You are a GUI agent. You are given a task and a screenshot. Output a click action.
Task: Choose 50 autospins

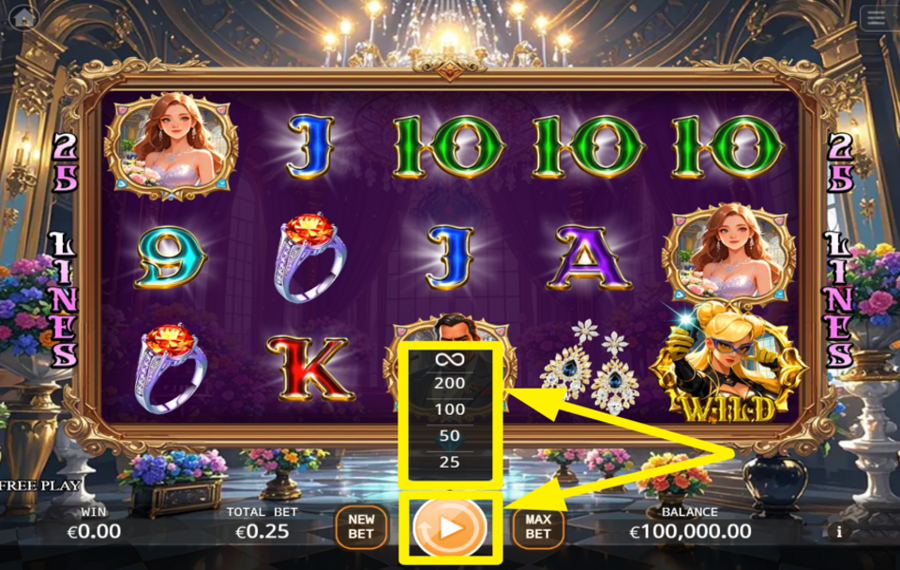coord(449,436)
